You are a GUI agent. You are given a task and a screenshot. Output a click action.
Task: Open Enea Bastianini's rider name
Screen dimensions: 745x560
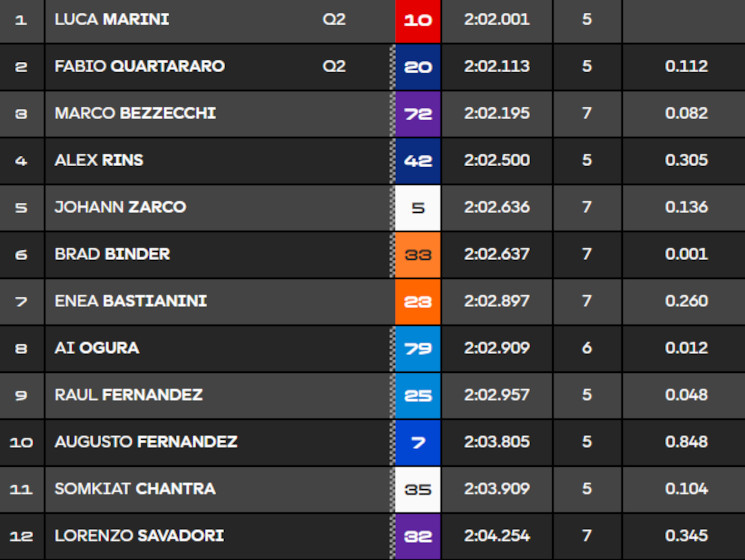point(131,301)
